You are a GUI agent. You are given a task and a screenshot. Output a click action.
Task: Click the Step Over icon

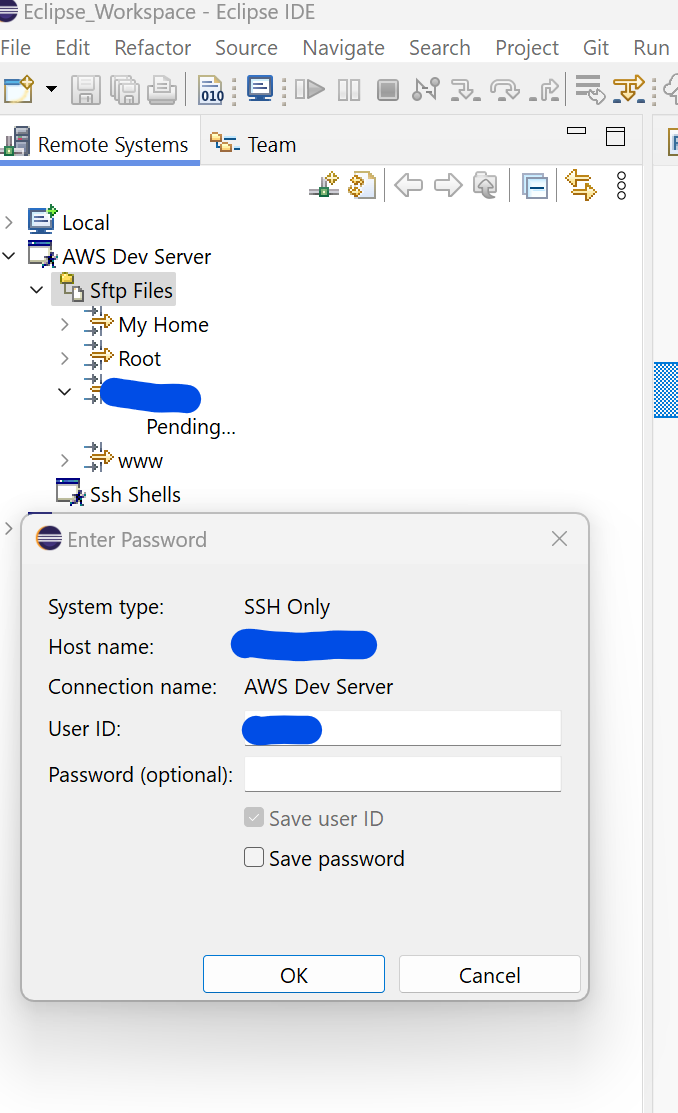pyautogui.click(x=504, y=90)
